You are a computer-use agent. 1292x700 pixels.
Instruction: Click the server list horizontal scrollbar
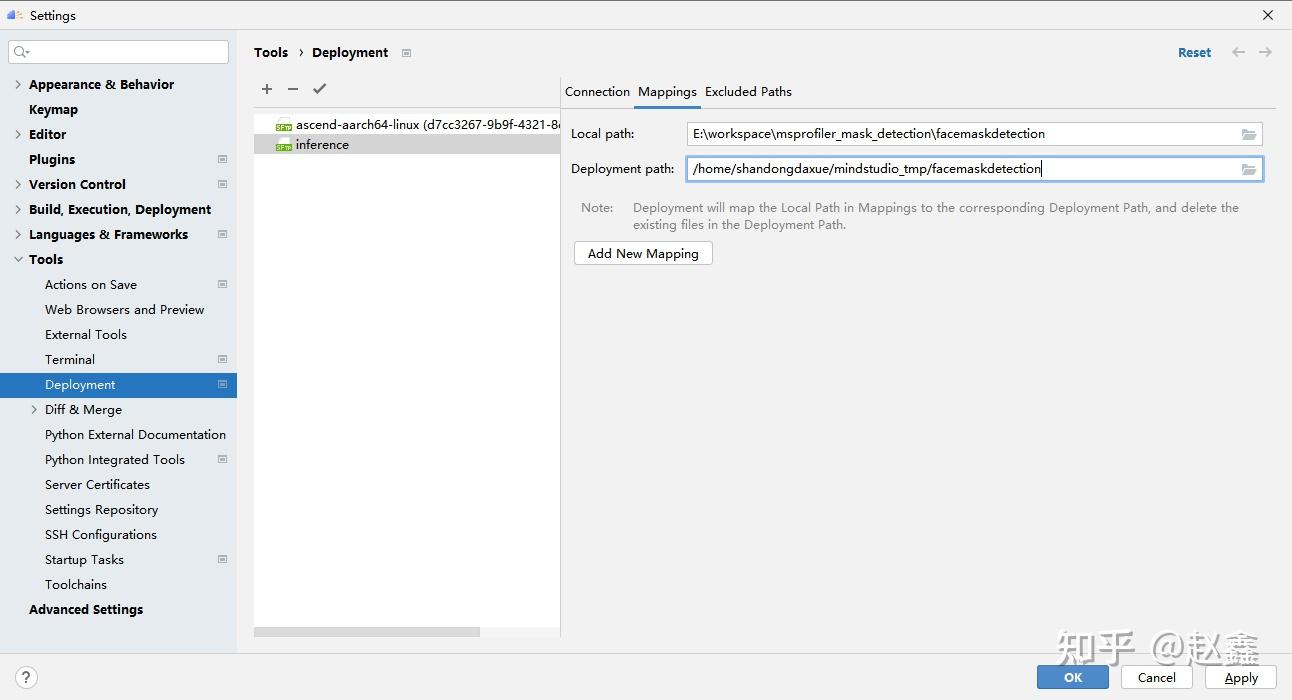[367, 632]
